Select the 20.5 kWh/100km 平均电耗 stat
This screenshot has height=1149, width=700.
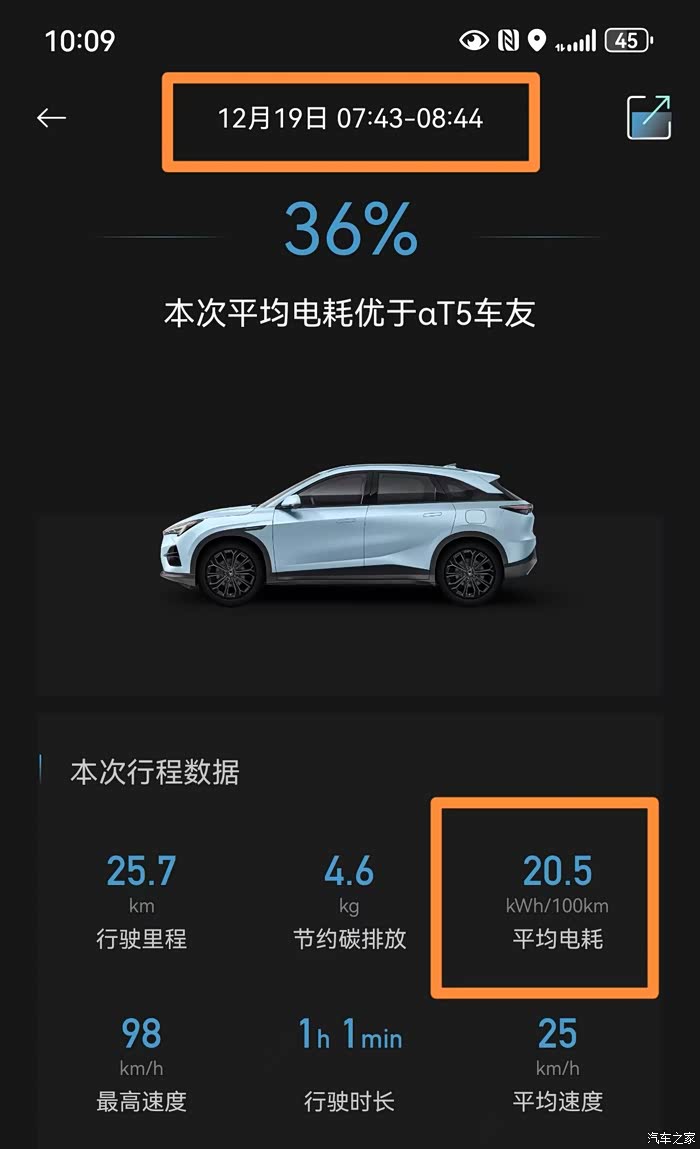[x=557, y=901]
